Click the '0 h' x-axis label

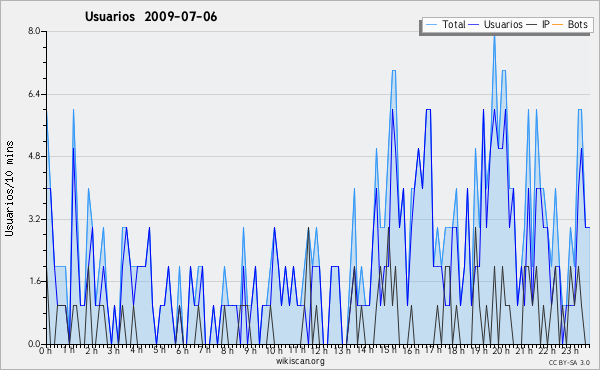click(46, 351)
